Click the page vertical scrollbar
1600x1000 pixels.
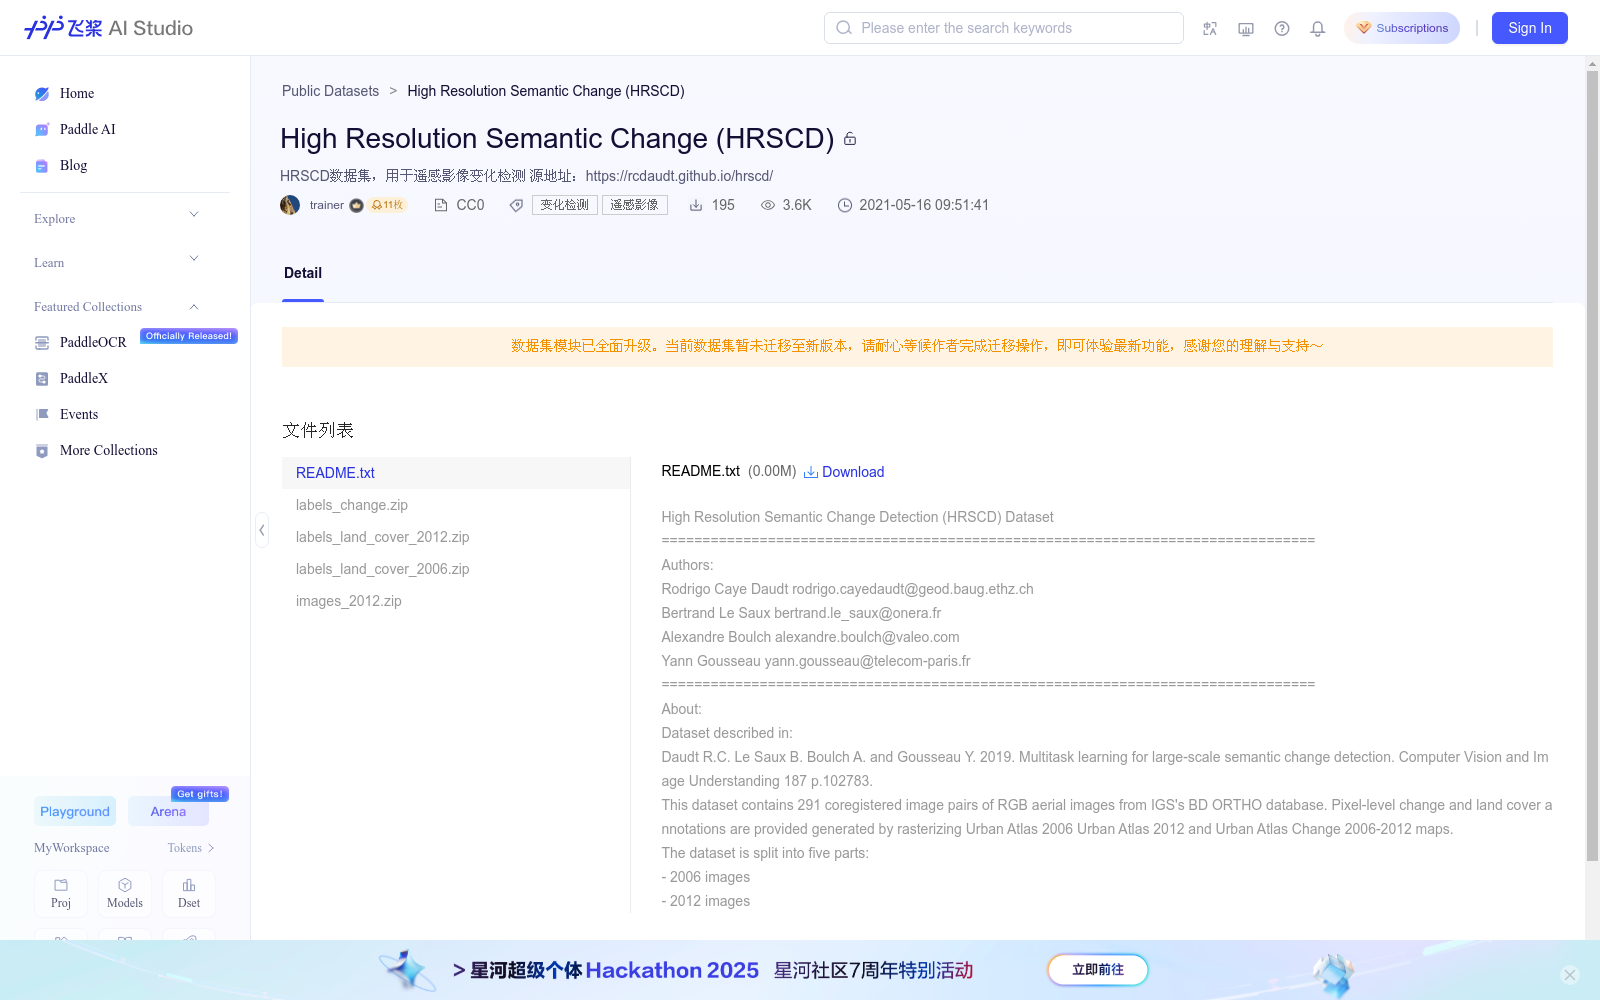1592,465
